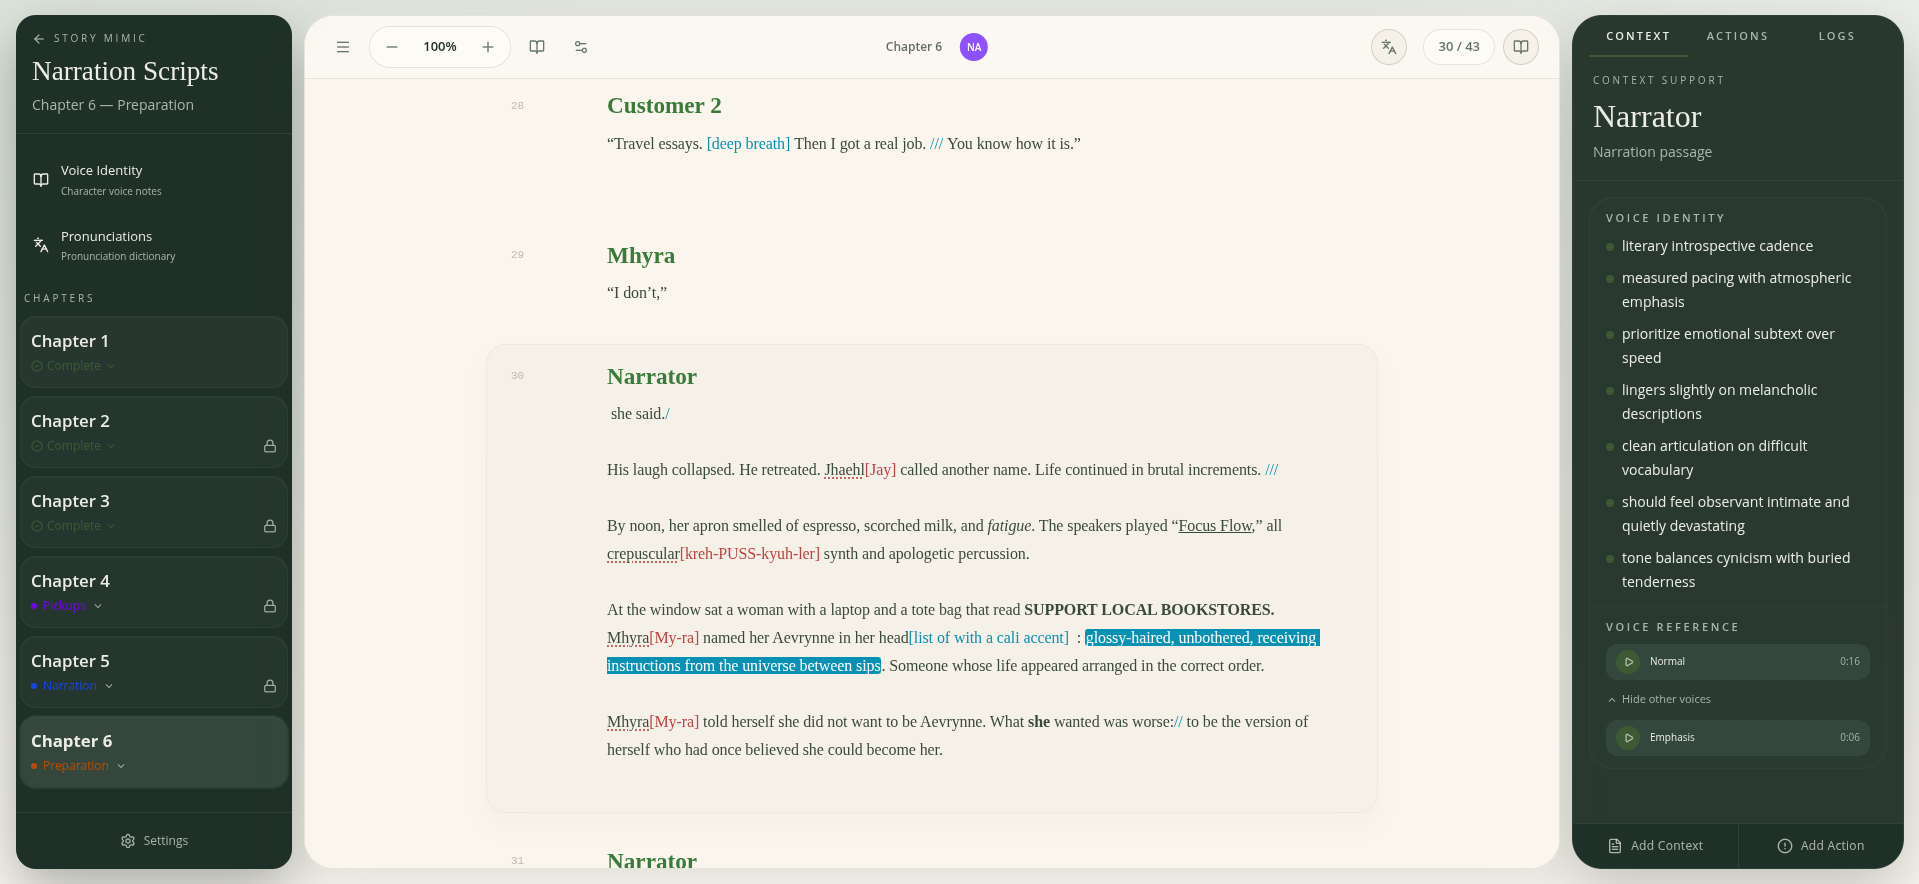Click the Jhaehl underlined name

(x=844, y=470)
